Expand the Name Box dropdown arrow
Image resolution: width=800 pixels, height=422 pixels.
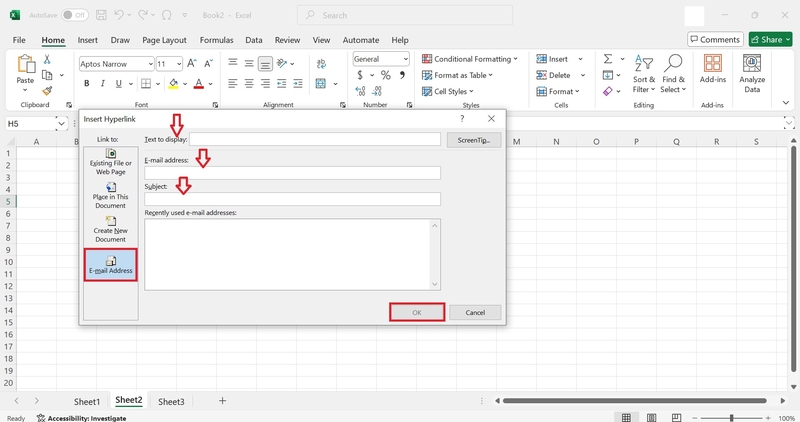click(61, 123)
